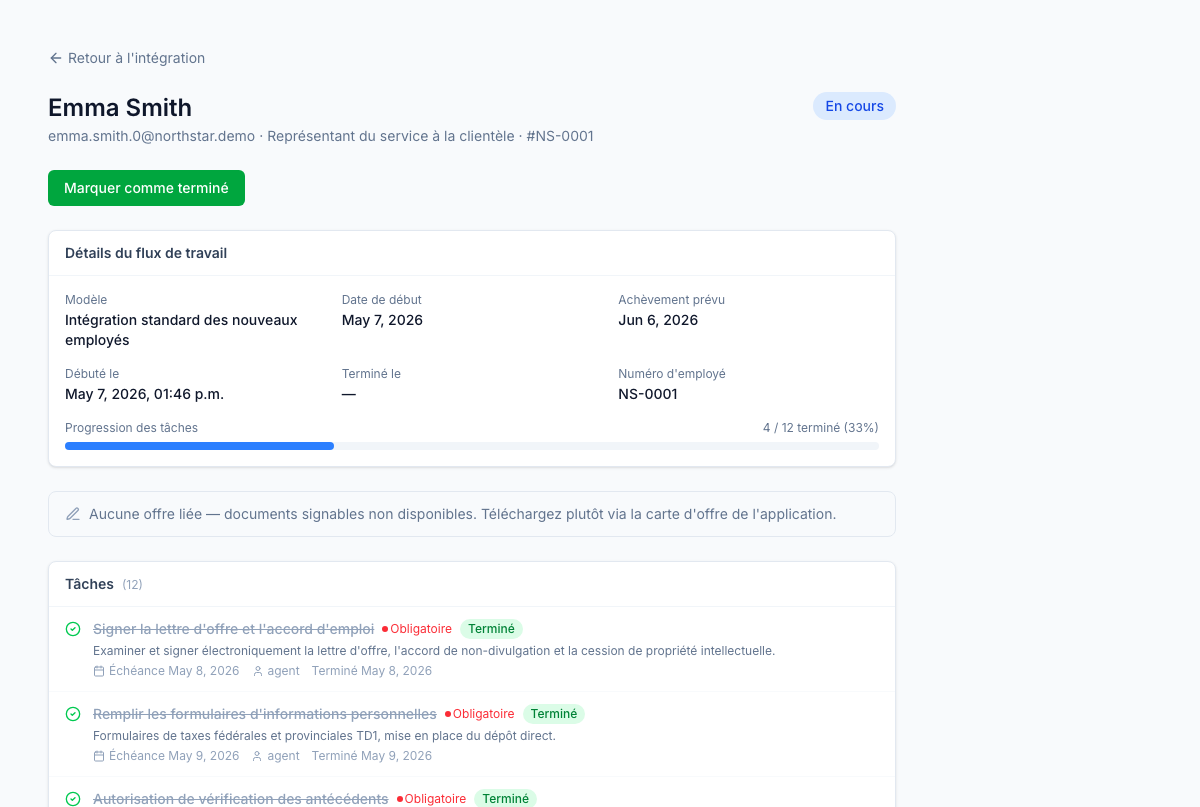Toggle check circle for Remplir les formulaires
The image size is (1200, 807).
point(73,714)
